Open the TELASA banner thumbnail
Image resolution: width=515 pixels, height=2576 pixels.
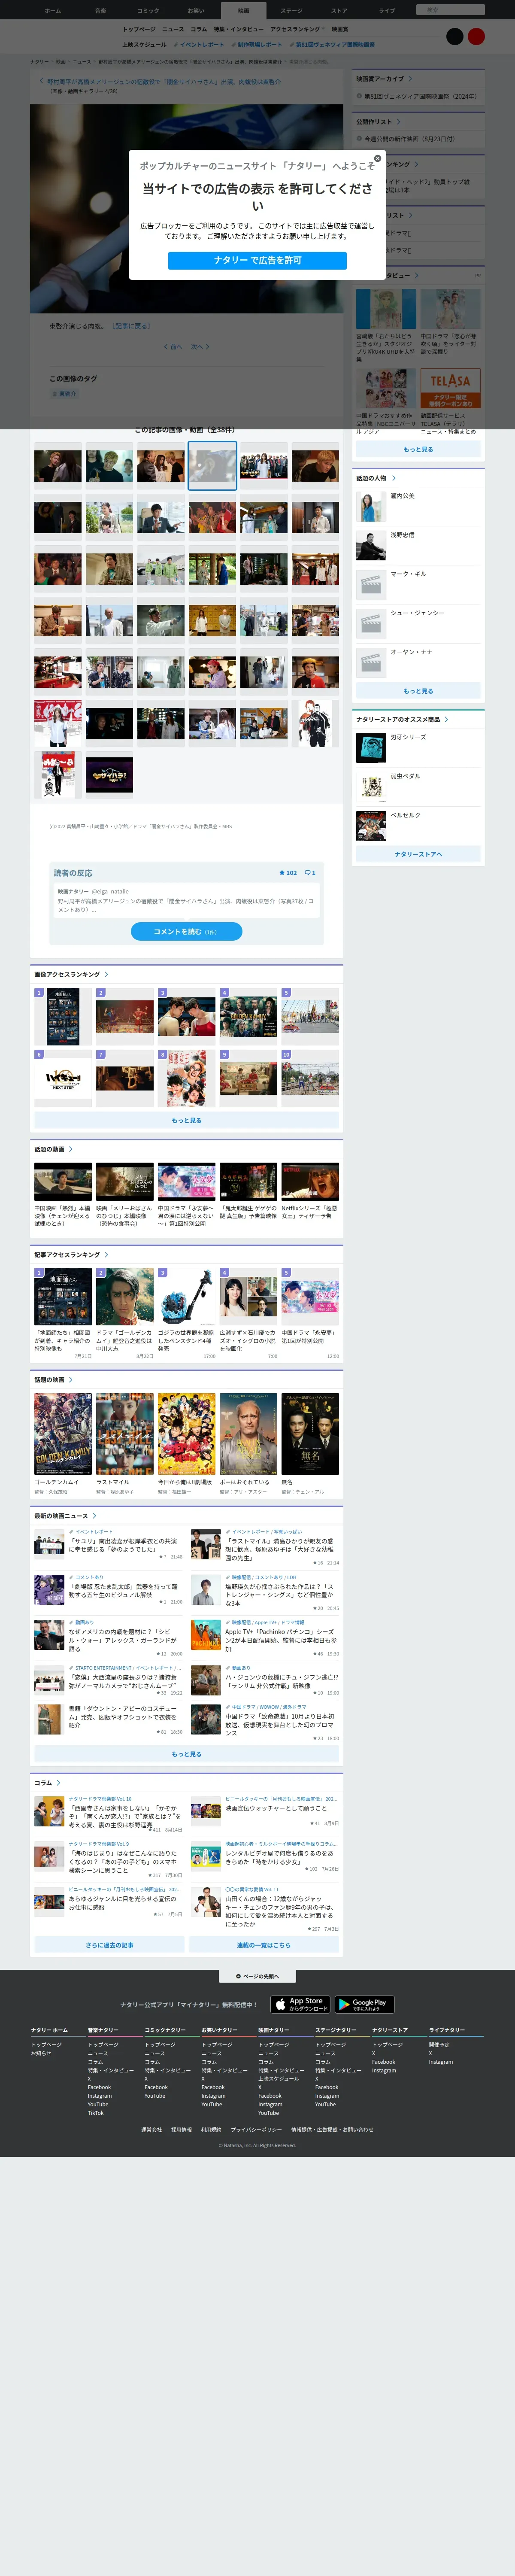tap(450, 388)
